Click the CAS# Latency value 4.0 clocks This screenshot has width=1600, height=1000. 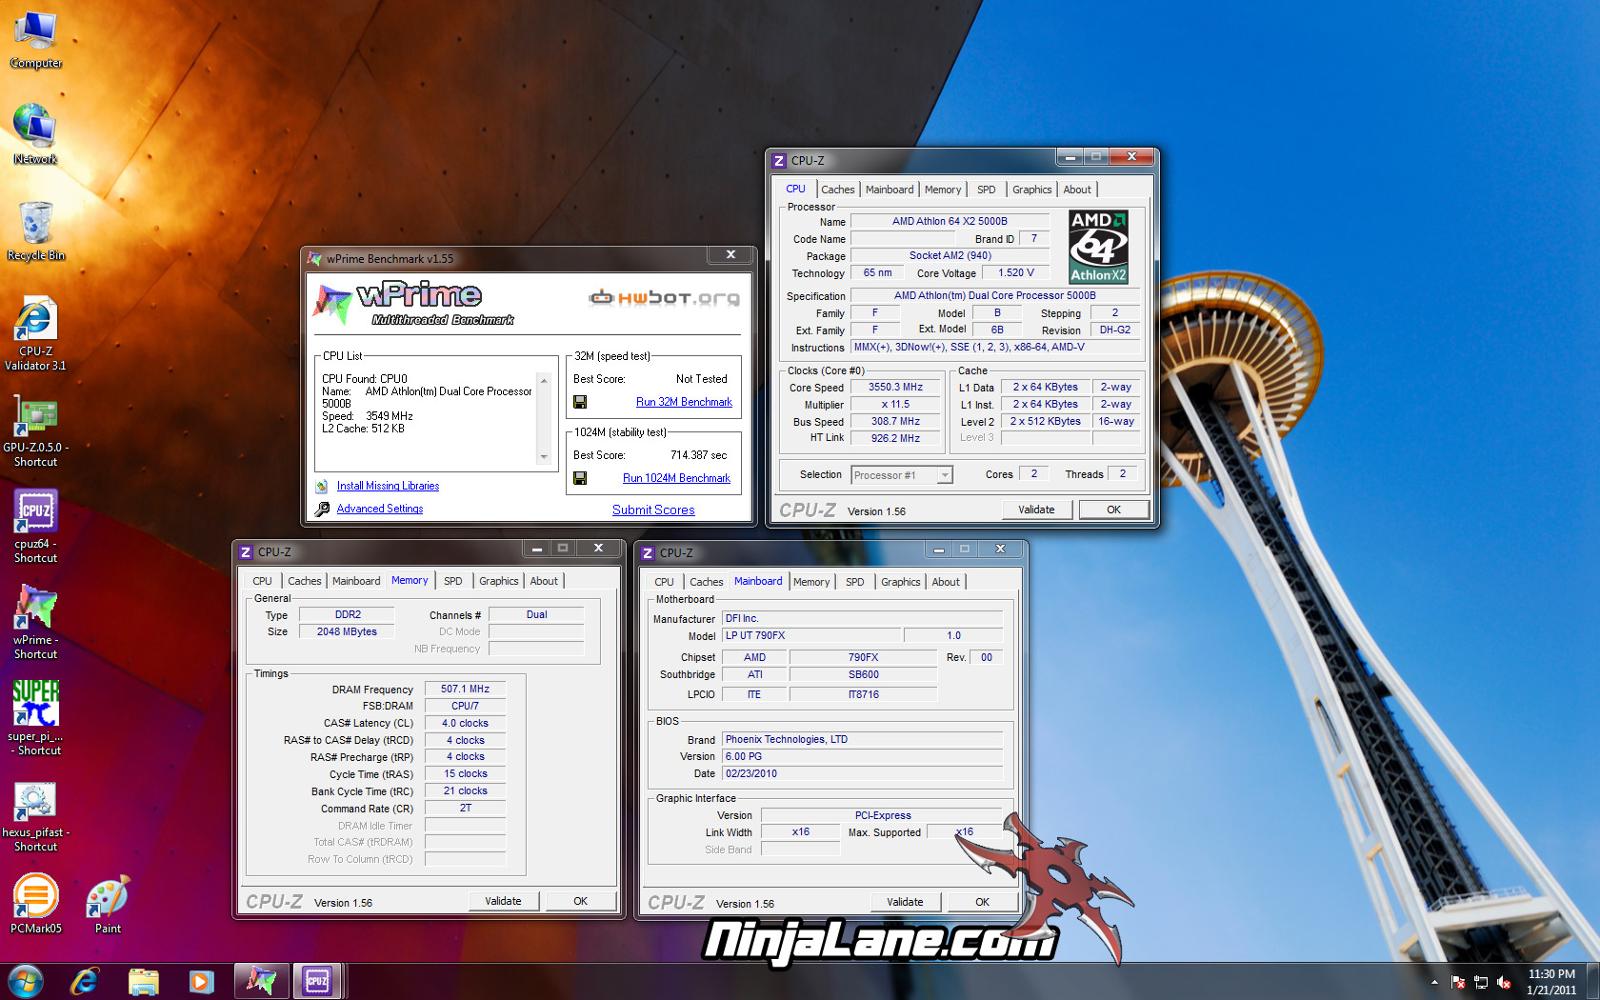tap(465, 723)
